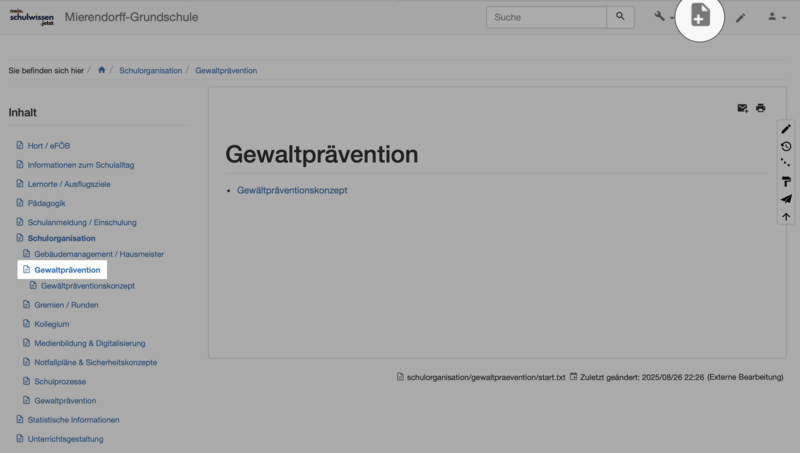The width and height of the screenshot is (800, 453).
Task: Click Schulorganisation in the breadcrumb
Action: click(x=150, y=71)
